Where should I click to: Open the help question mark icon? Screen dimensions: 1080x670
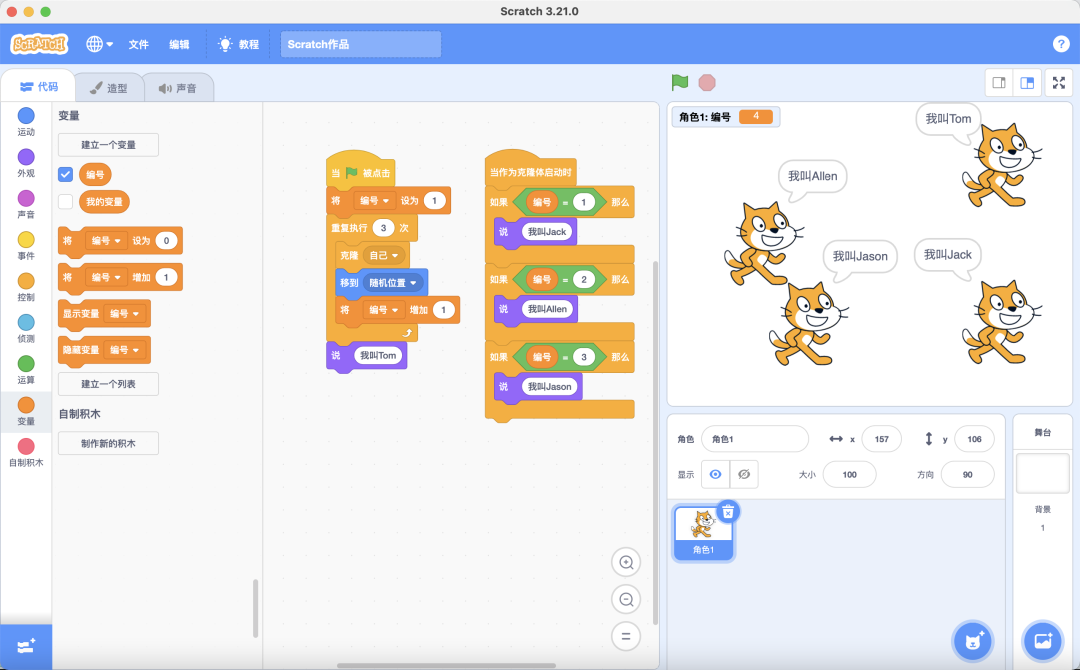(1061, 44)
